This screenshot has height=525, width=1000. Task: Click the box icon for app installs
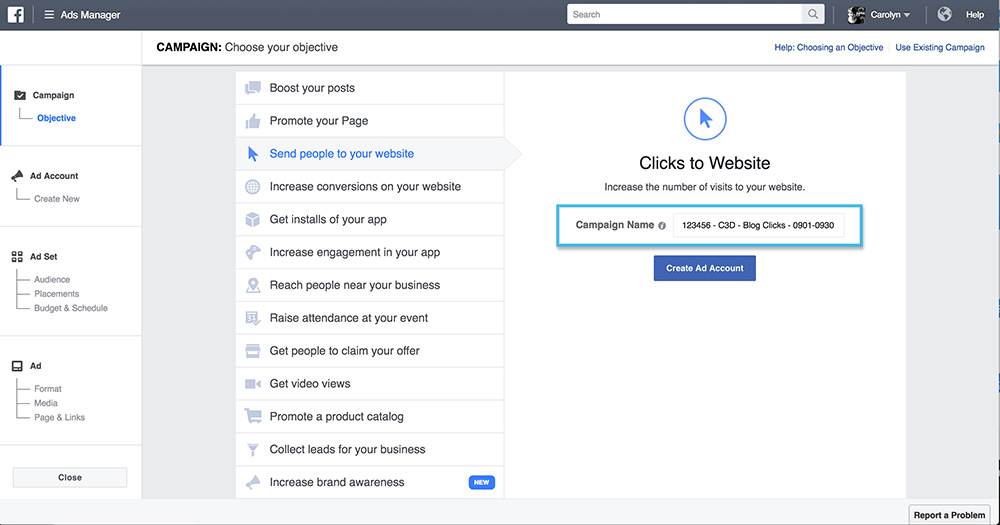click(253, 219)
